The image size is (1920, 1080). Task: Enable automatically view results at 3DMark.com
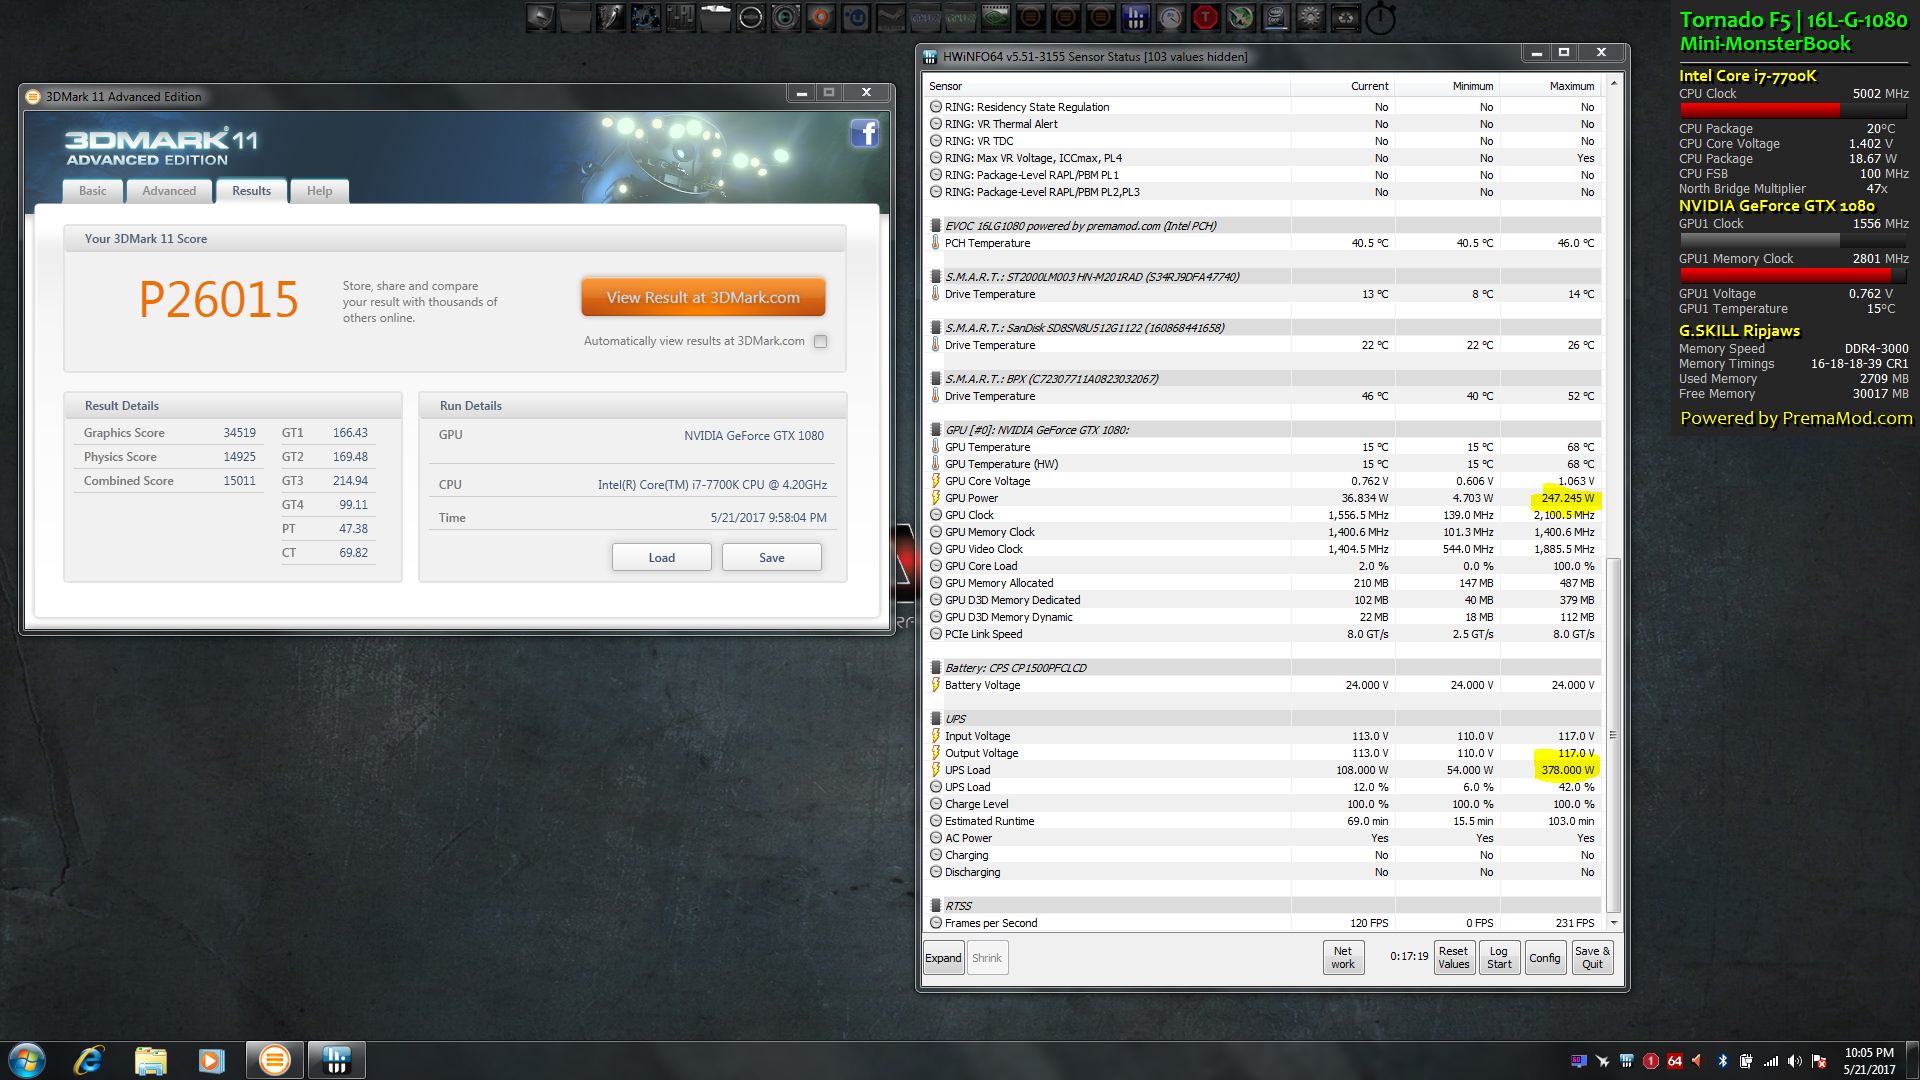[820, 341]
